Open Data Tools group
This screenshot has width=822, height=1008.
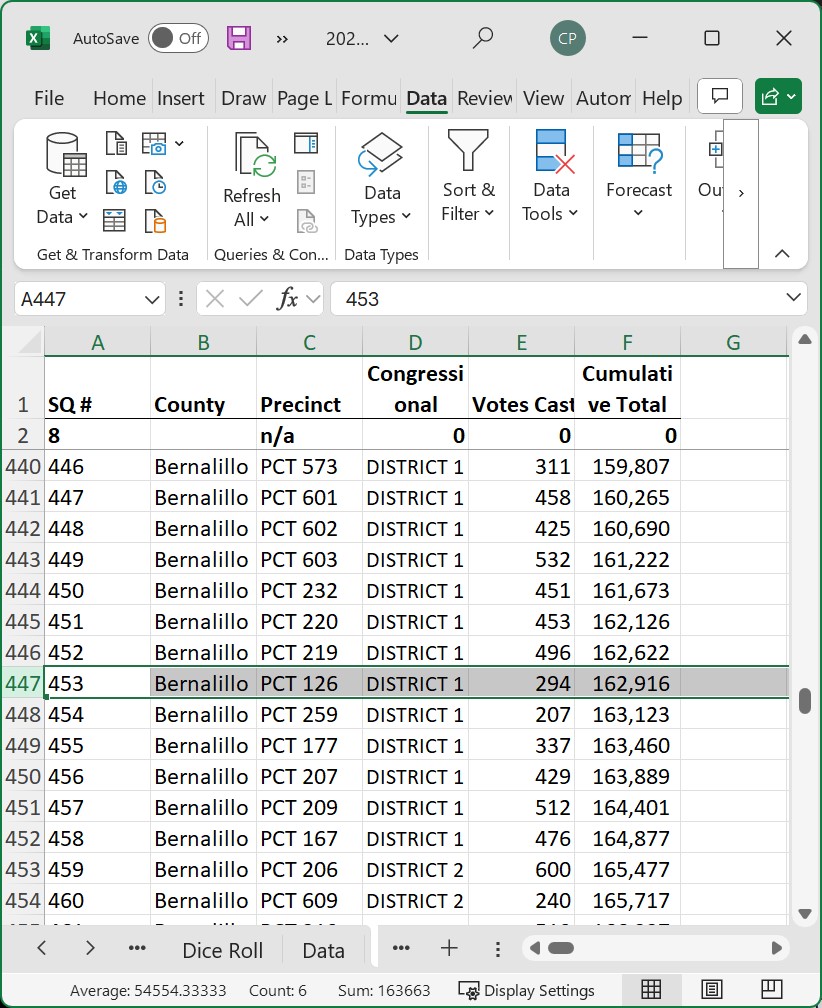pyautogui.click(x=551, y=176)
